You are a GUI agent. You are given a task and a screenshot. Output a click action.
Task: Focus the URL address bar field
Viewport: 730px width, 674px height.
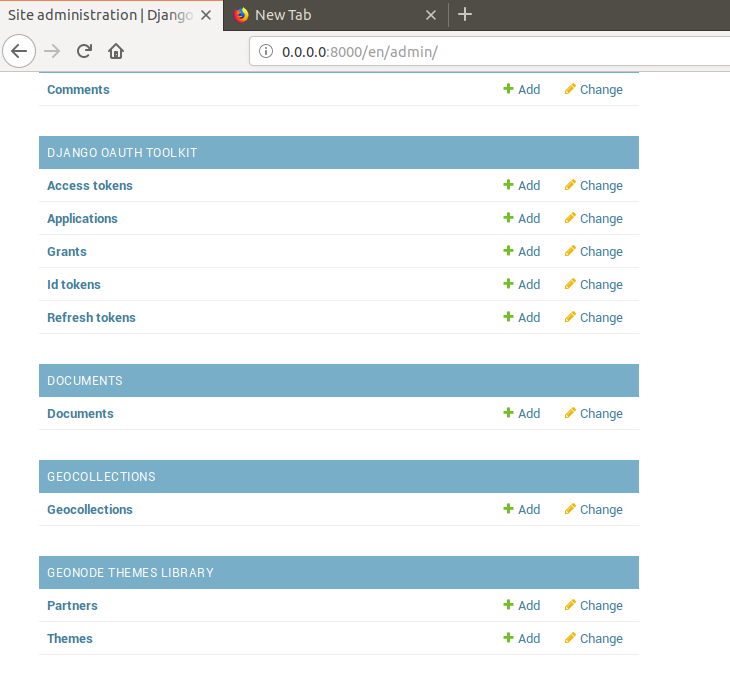coord(500,52)
